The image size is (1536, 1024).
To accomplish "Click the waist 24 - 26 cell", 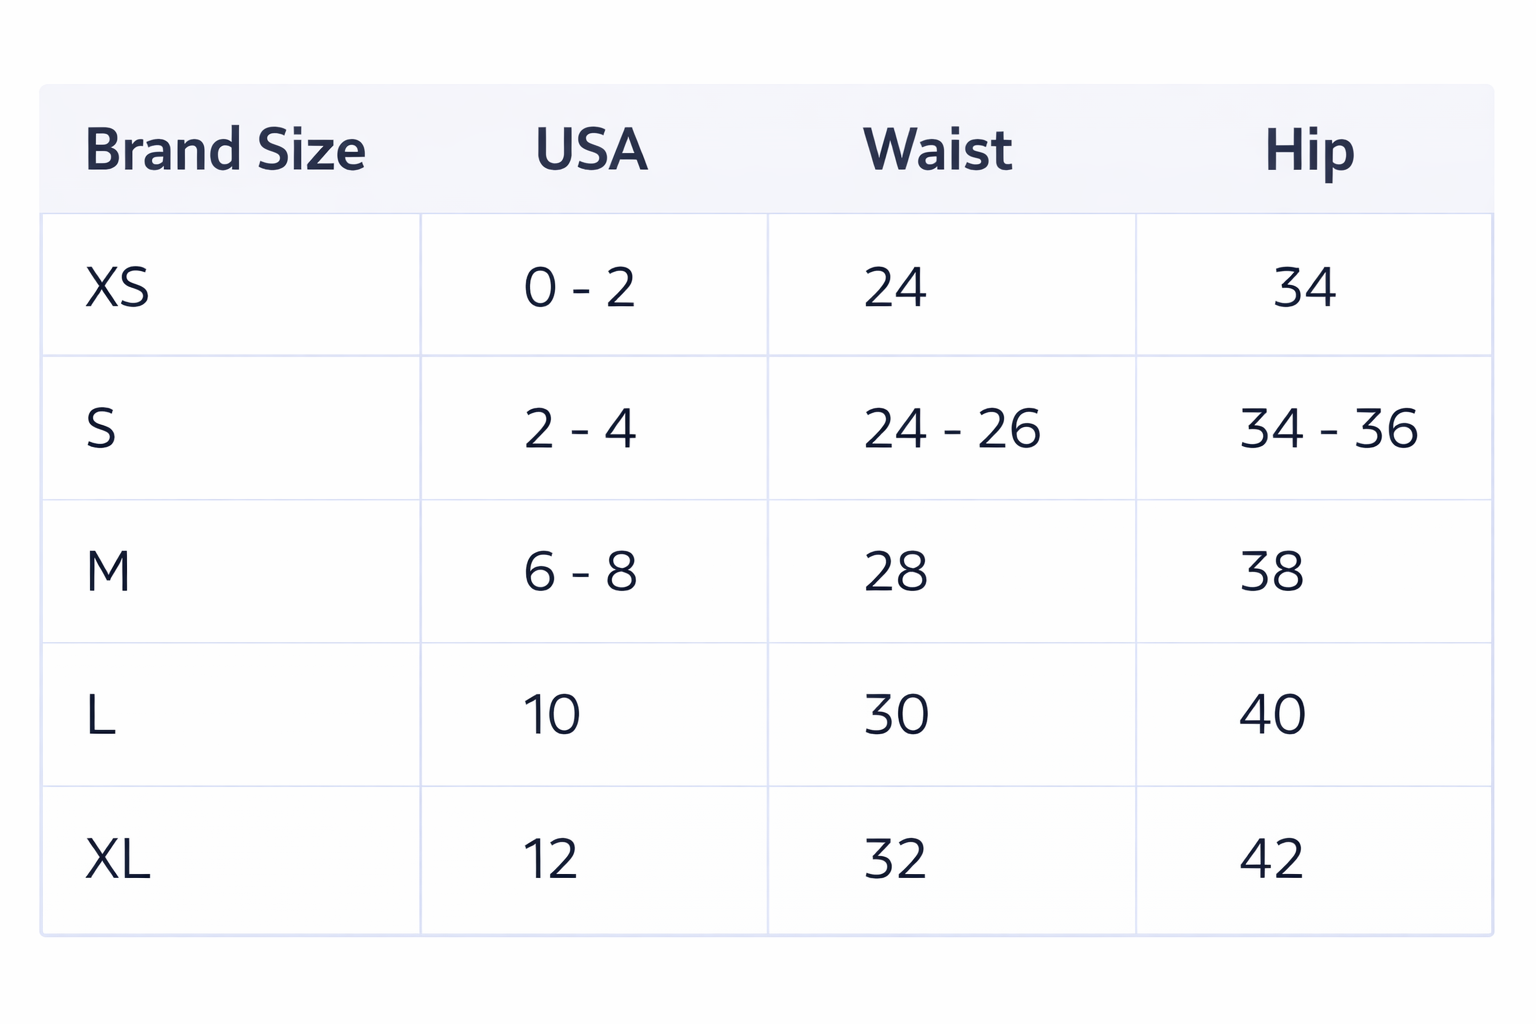I will tap(952, 429).
